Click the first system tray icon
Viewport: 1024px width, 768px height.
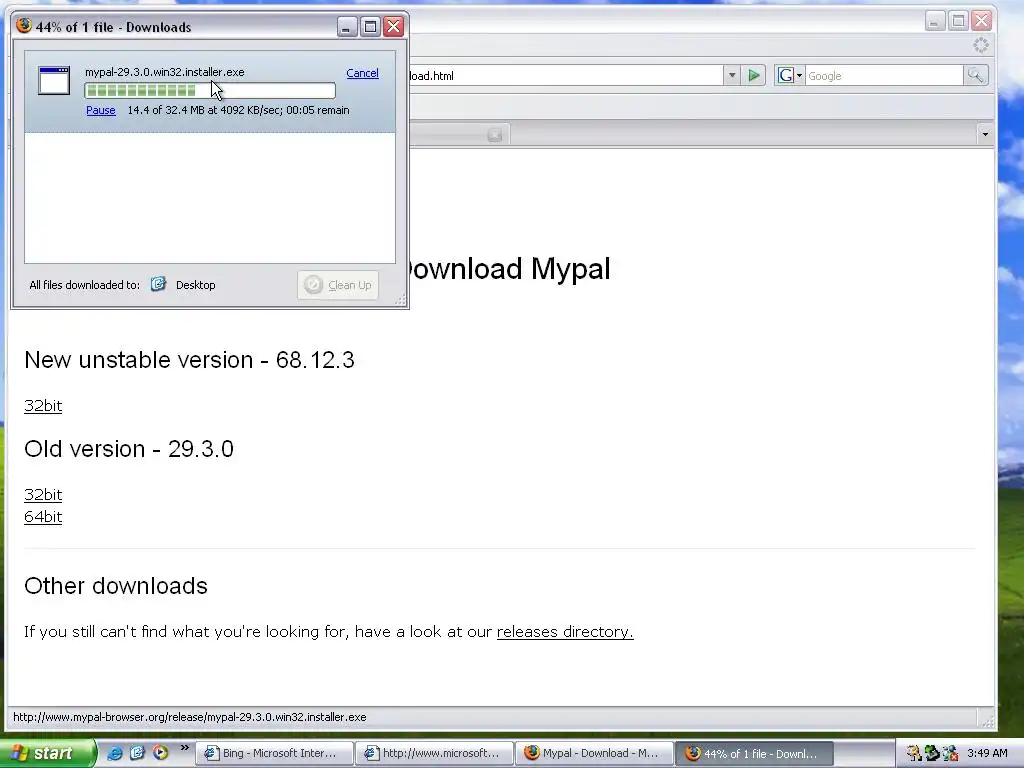[914, 754]
